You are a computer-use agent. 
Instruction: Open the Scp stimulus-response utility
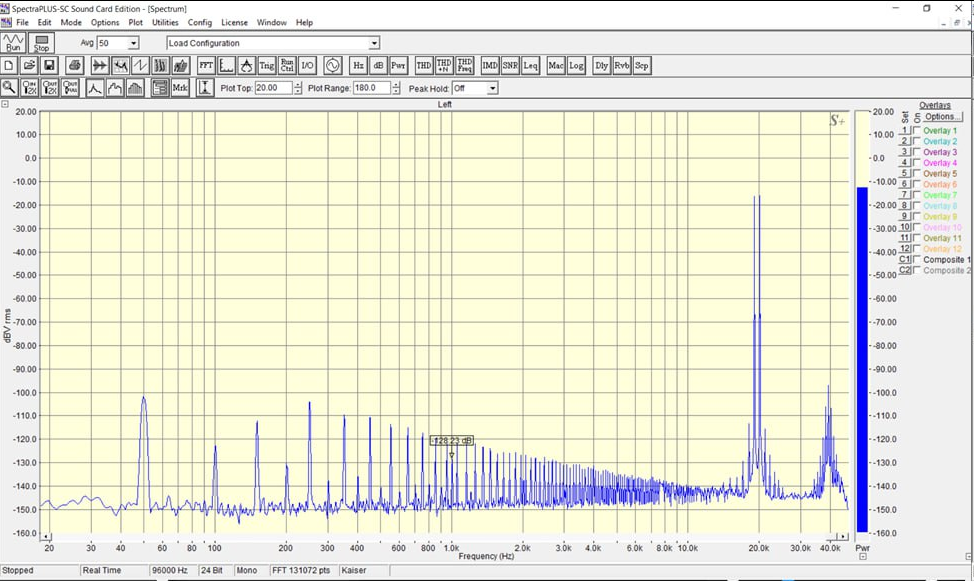click(642, 65)
